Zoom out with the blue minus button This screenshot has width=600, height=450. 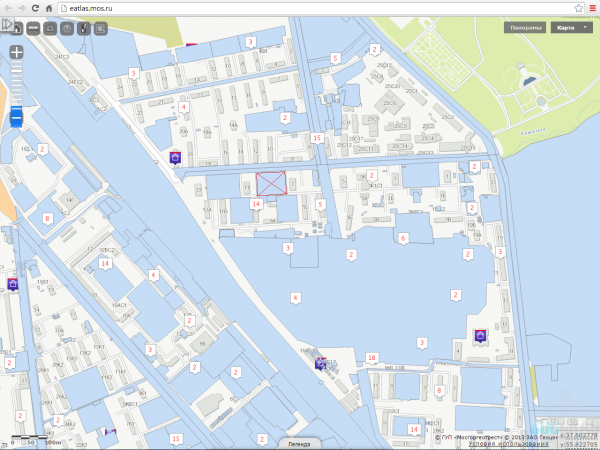16,118
